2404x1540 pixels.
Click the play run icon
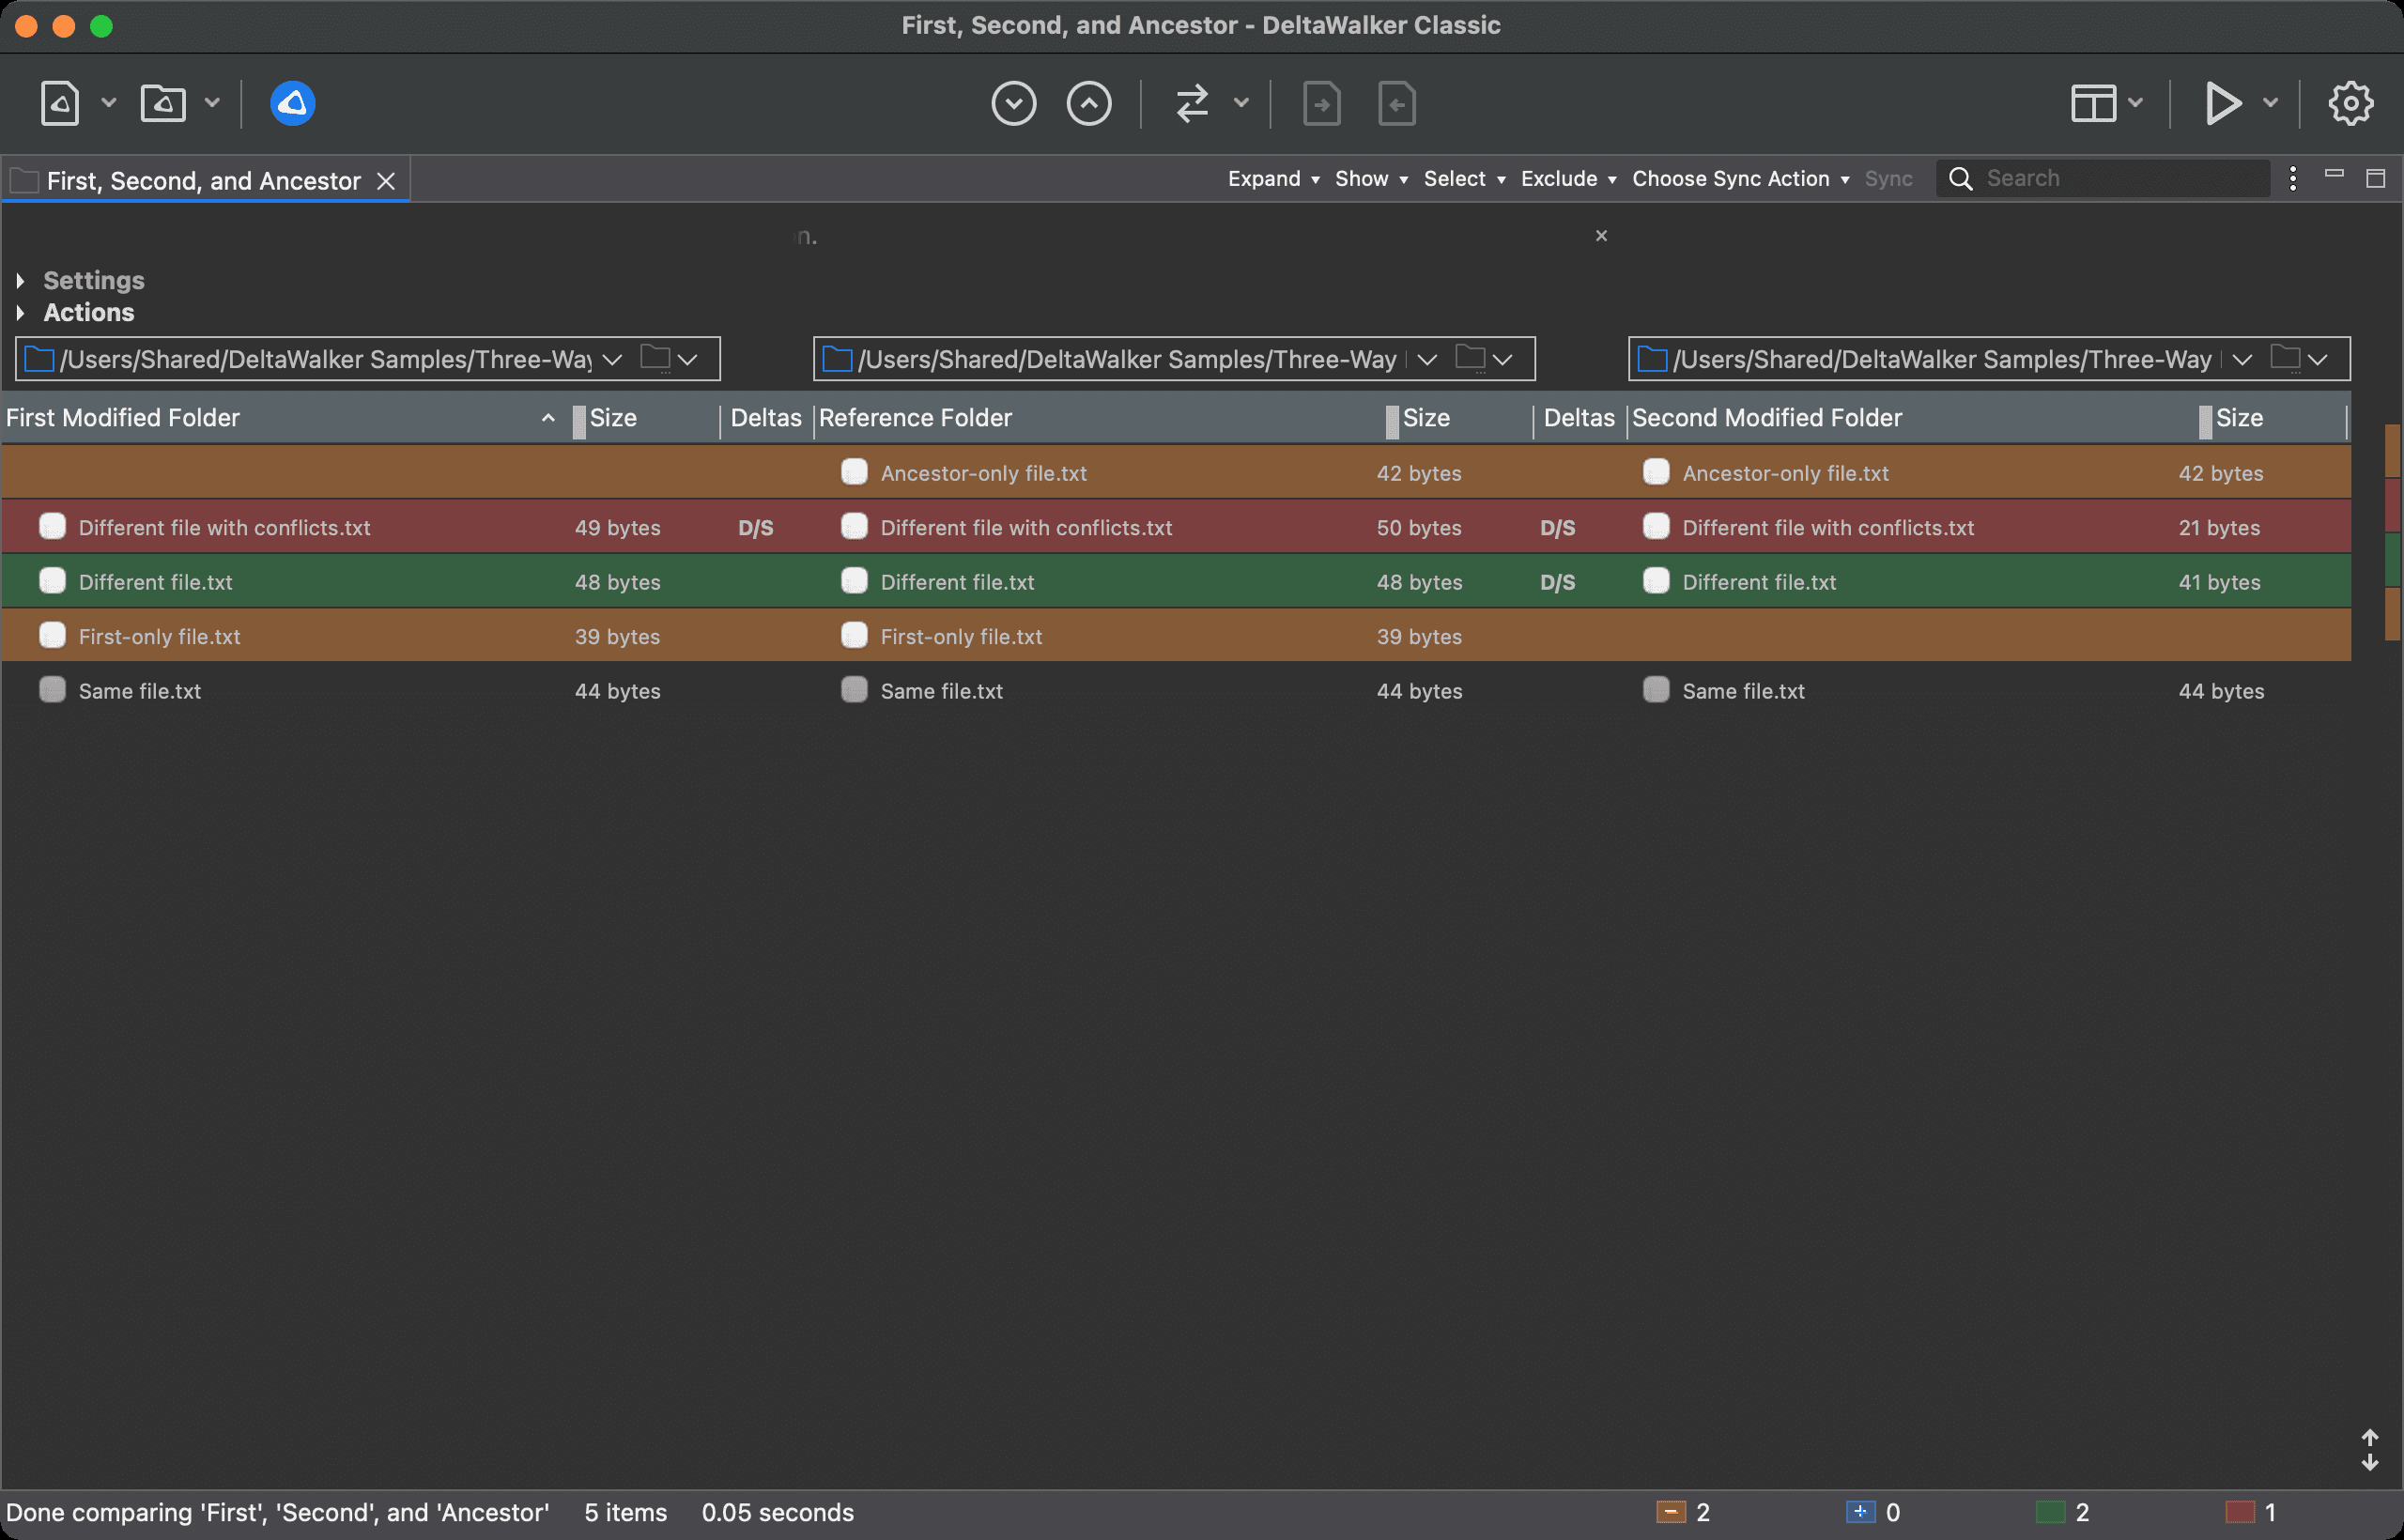coord(2222,103)
